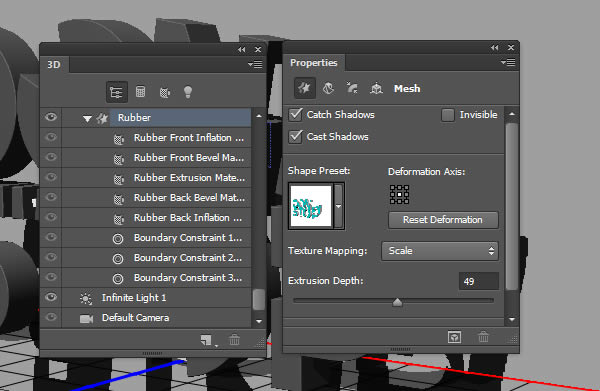Click Properties panel scrollbar thumb
The height and width of the screenshot is (391, 600).
[512, 207]
